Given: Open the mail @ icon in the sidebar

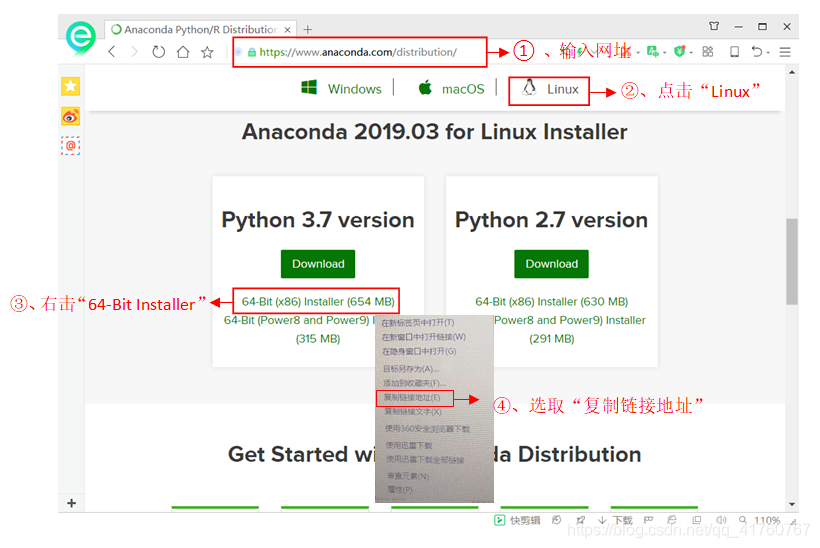Looking at the screenshot, I should [71, 145].
